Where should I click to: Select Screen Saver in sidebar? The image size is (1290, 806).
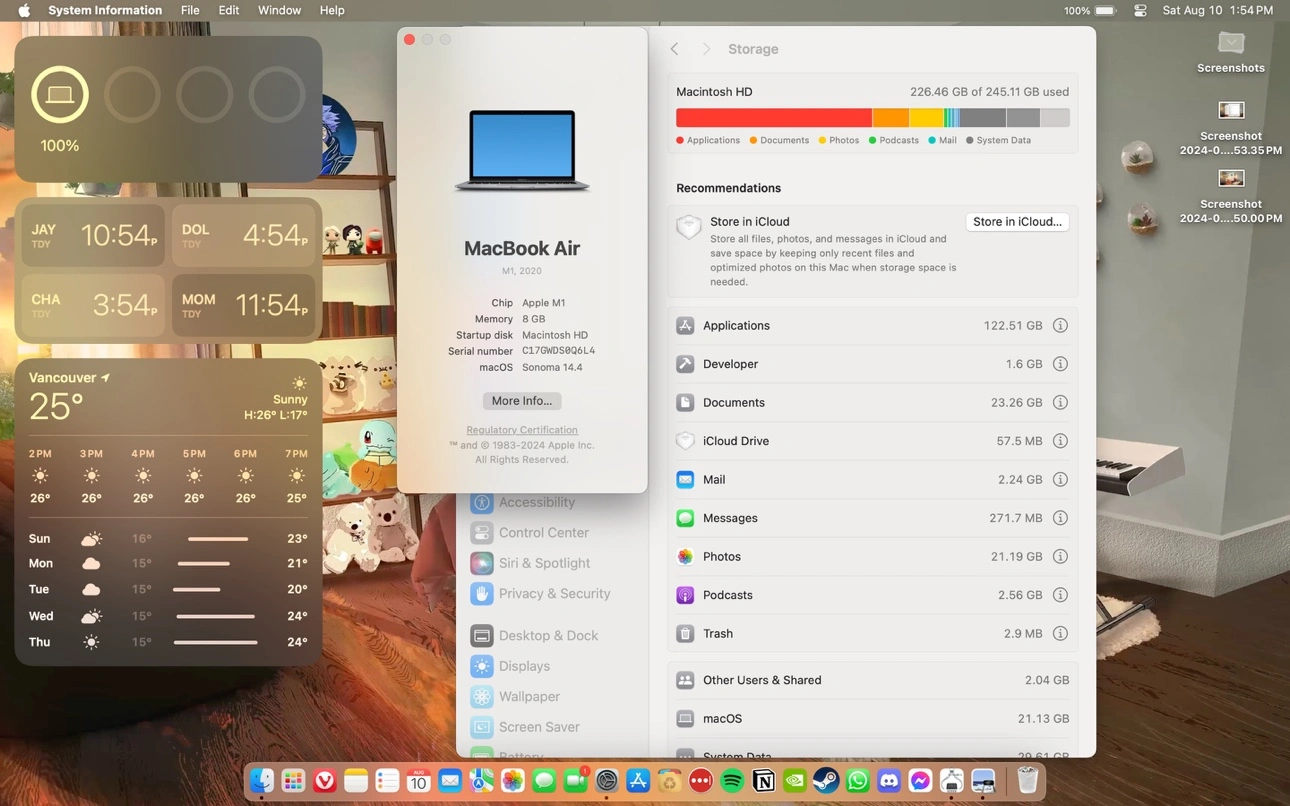click(x=539, y=727)
